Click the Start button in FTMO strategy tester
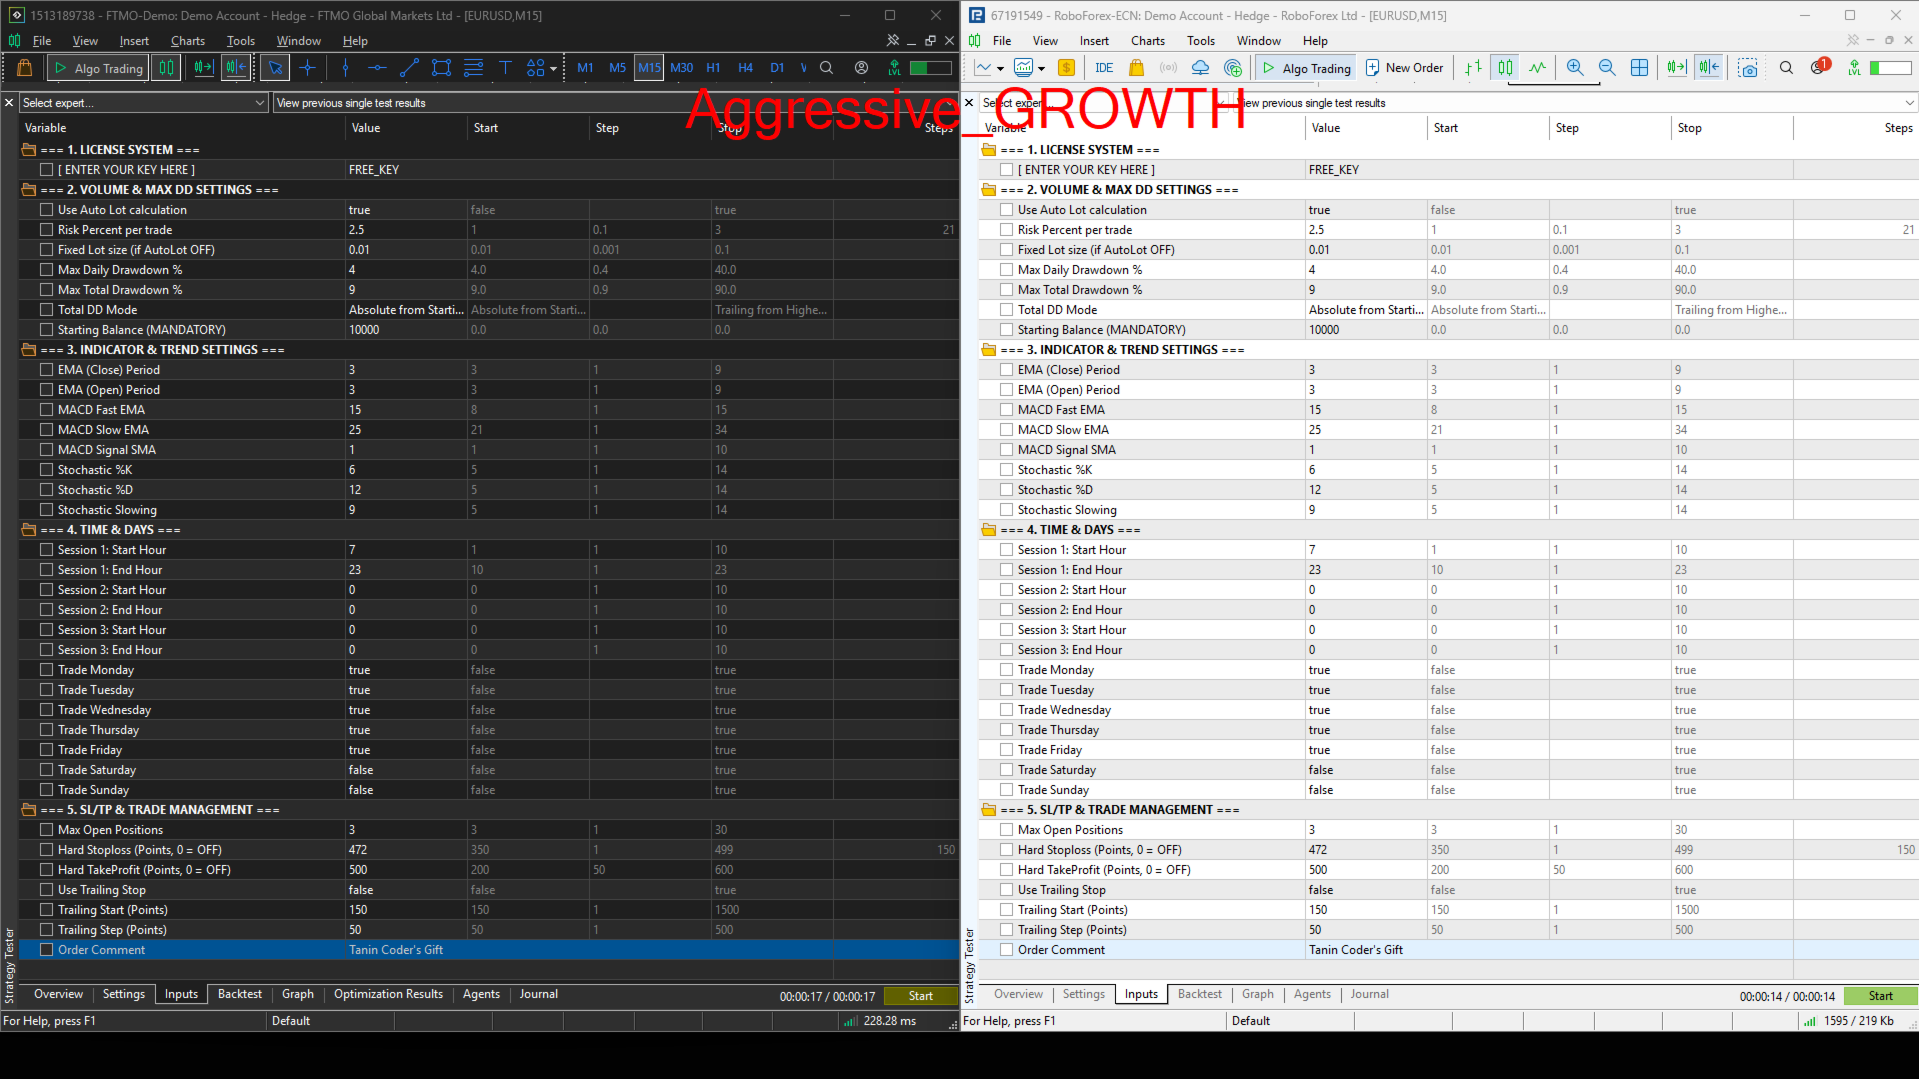 [x=920, y=996]
